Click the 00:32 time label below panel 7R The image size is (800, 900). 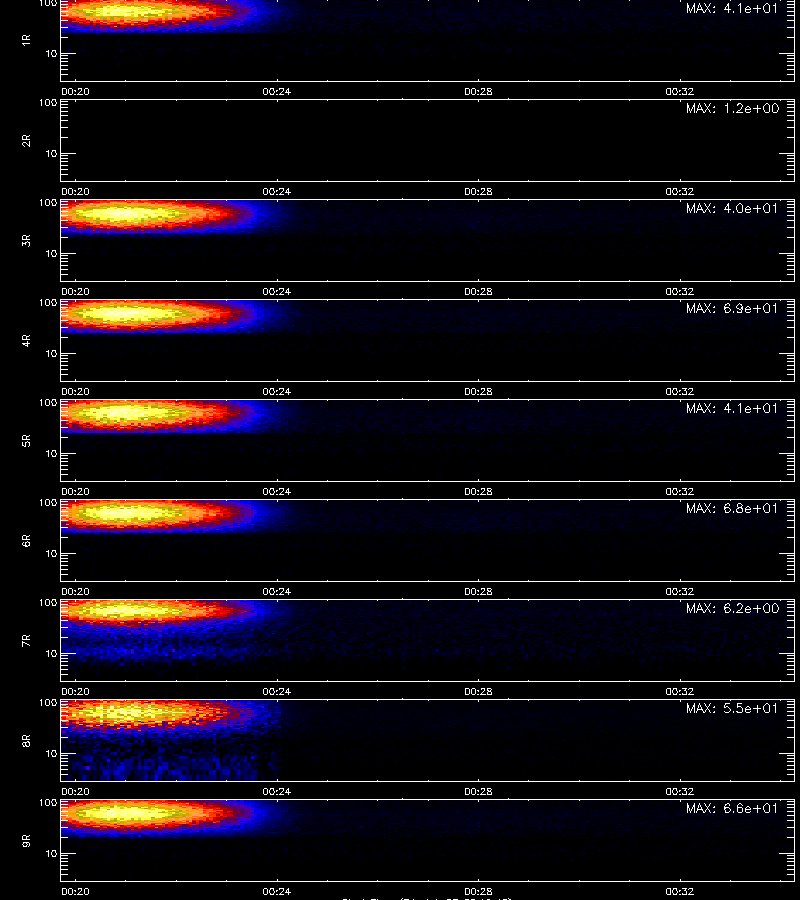point(679,691)
